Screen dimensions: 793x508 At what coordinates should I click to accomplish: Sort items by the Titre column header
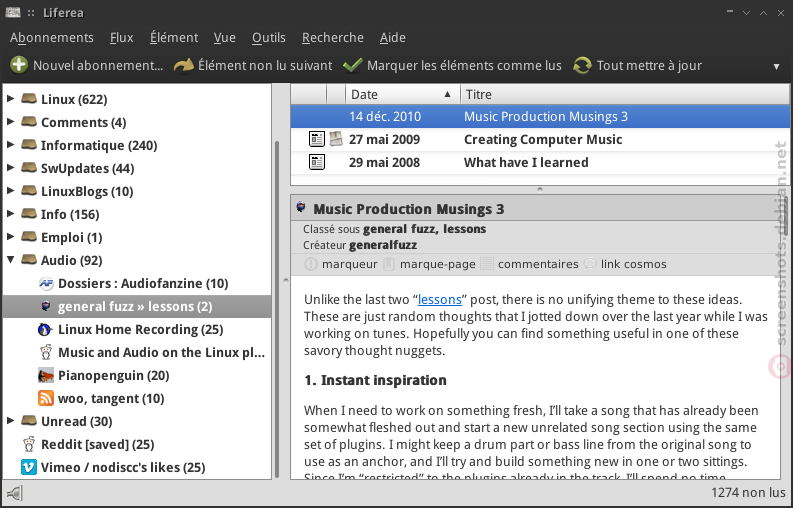[x=625, y=94]
